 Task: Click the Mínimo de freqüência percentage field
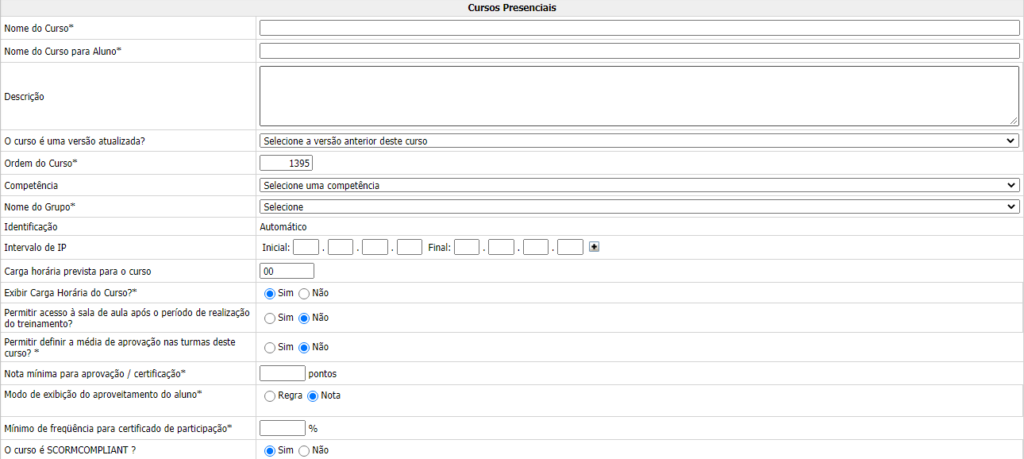coord(282,428)
